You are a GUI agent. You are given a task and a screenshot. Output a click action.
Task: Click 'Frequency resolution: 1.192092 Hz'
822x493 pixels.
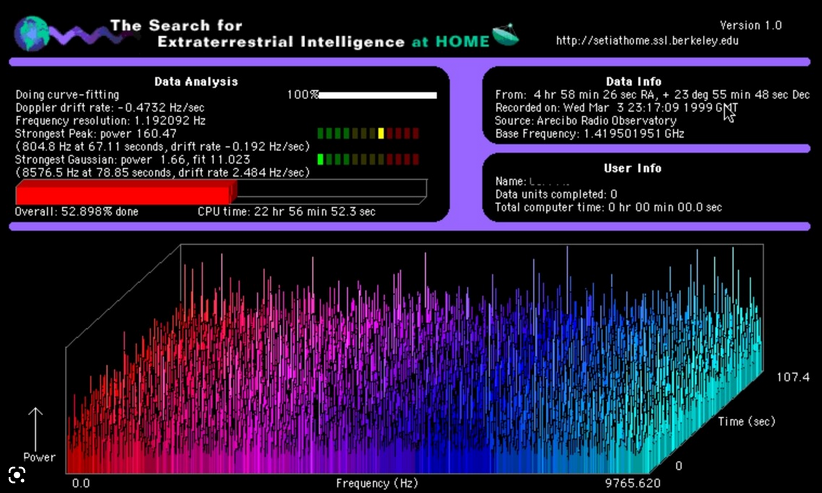click(x=110, y=121)
